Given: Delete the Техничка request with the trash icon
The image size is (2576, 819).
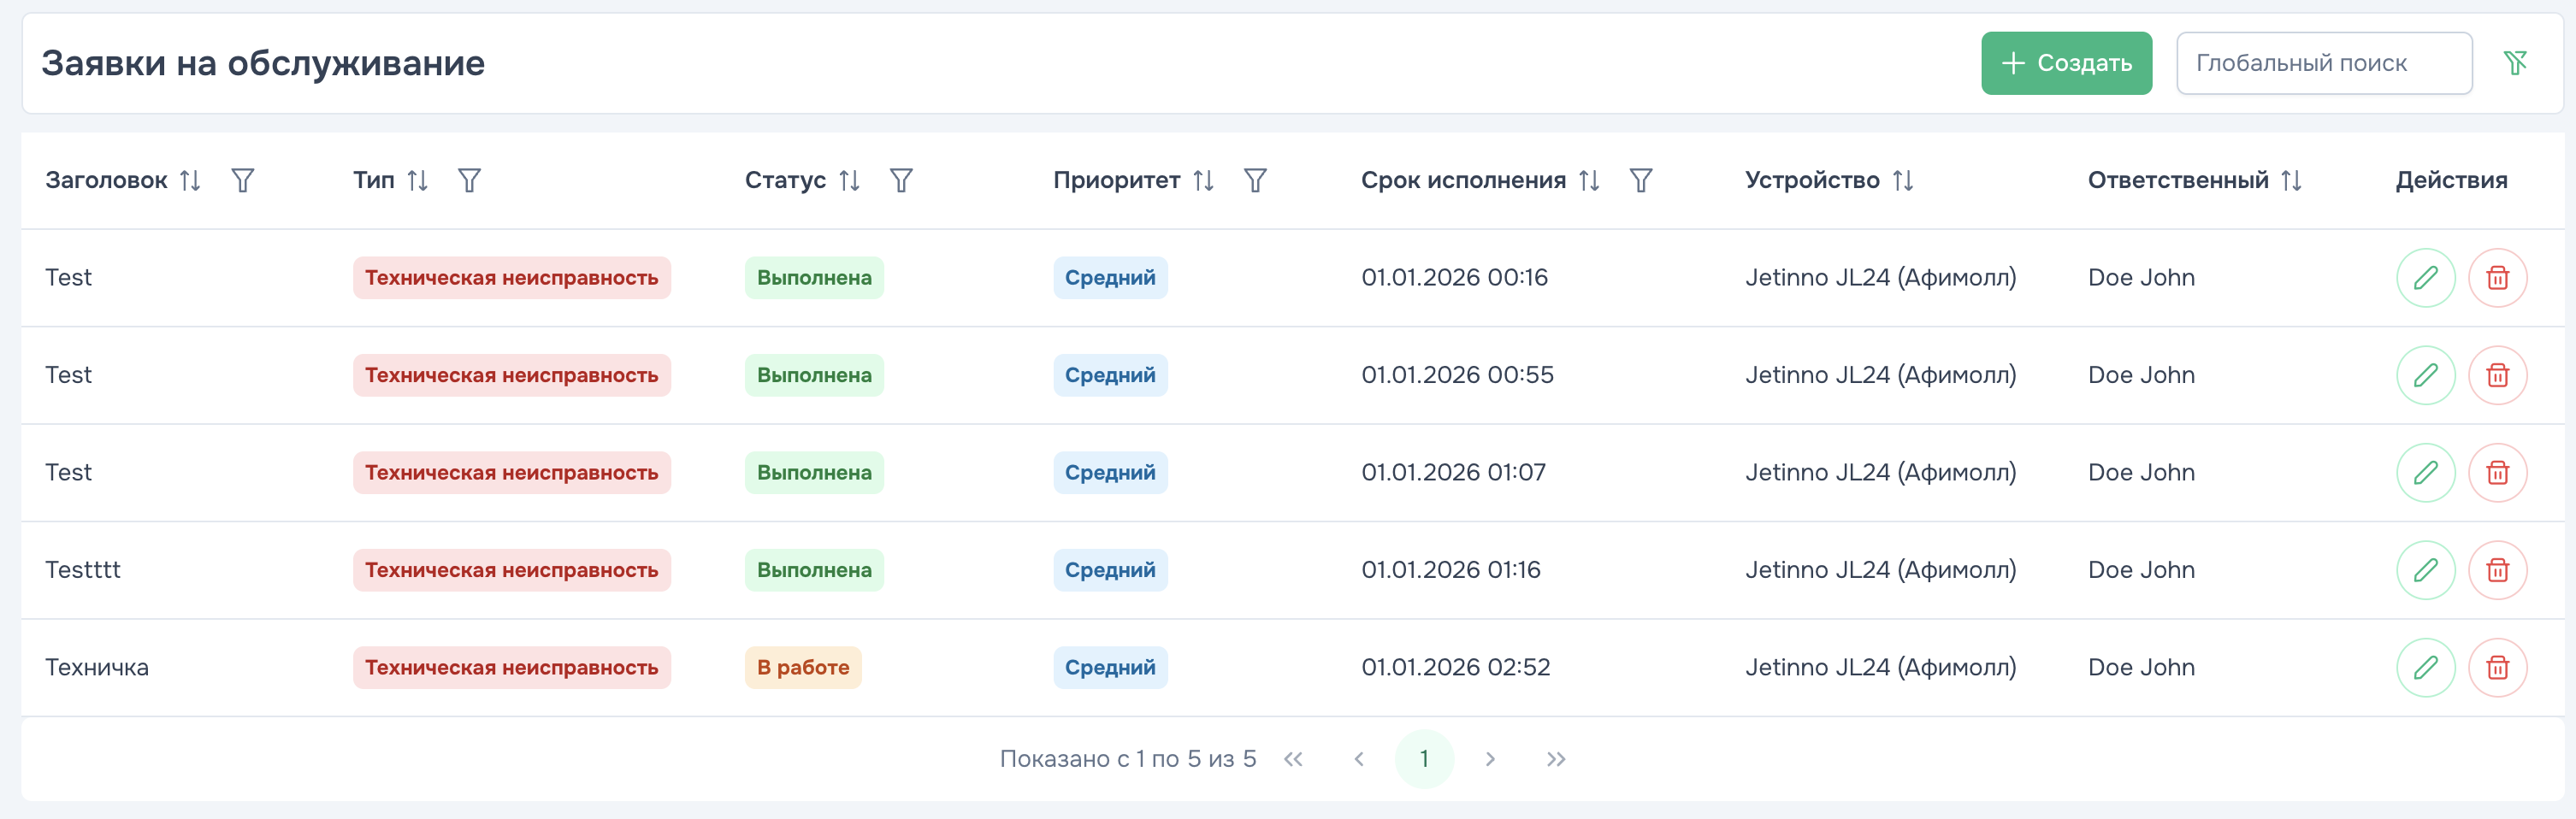Looking at the screenshot, I should [2498, 667].
